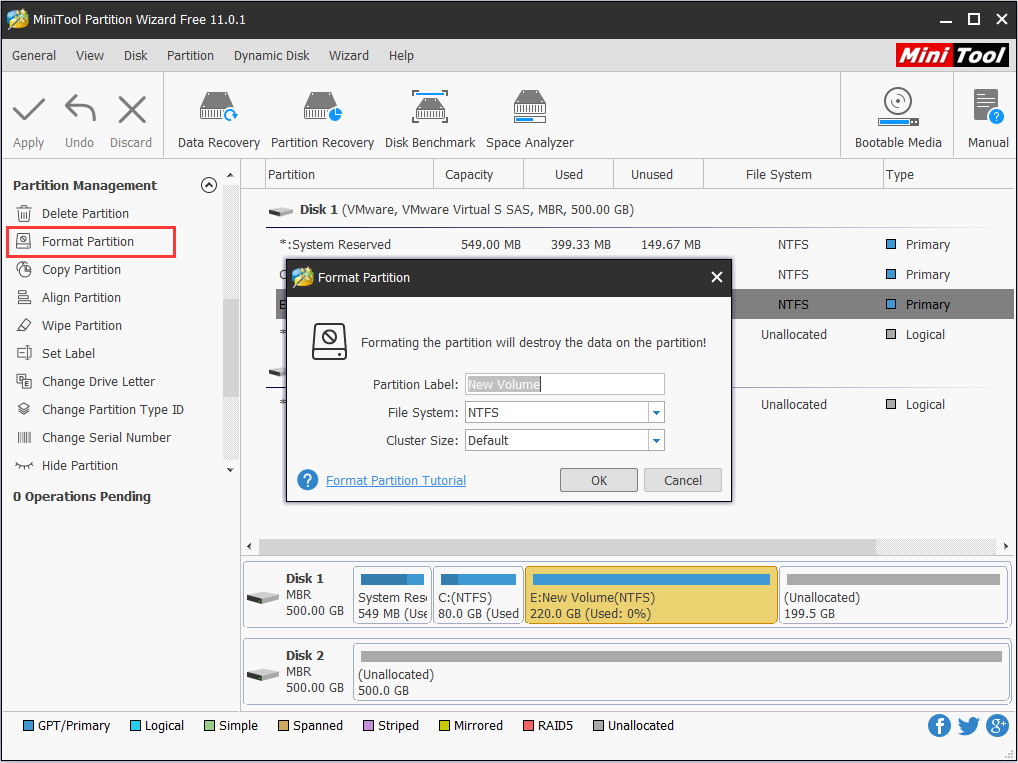Viewport: 1018px width, 763px height.
Task: Select Disk 2 drive icon in disk map
Action: coord(263,674)
